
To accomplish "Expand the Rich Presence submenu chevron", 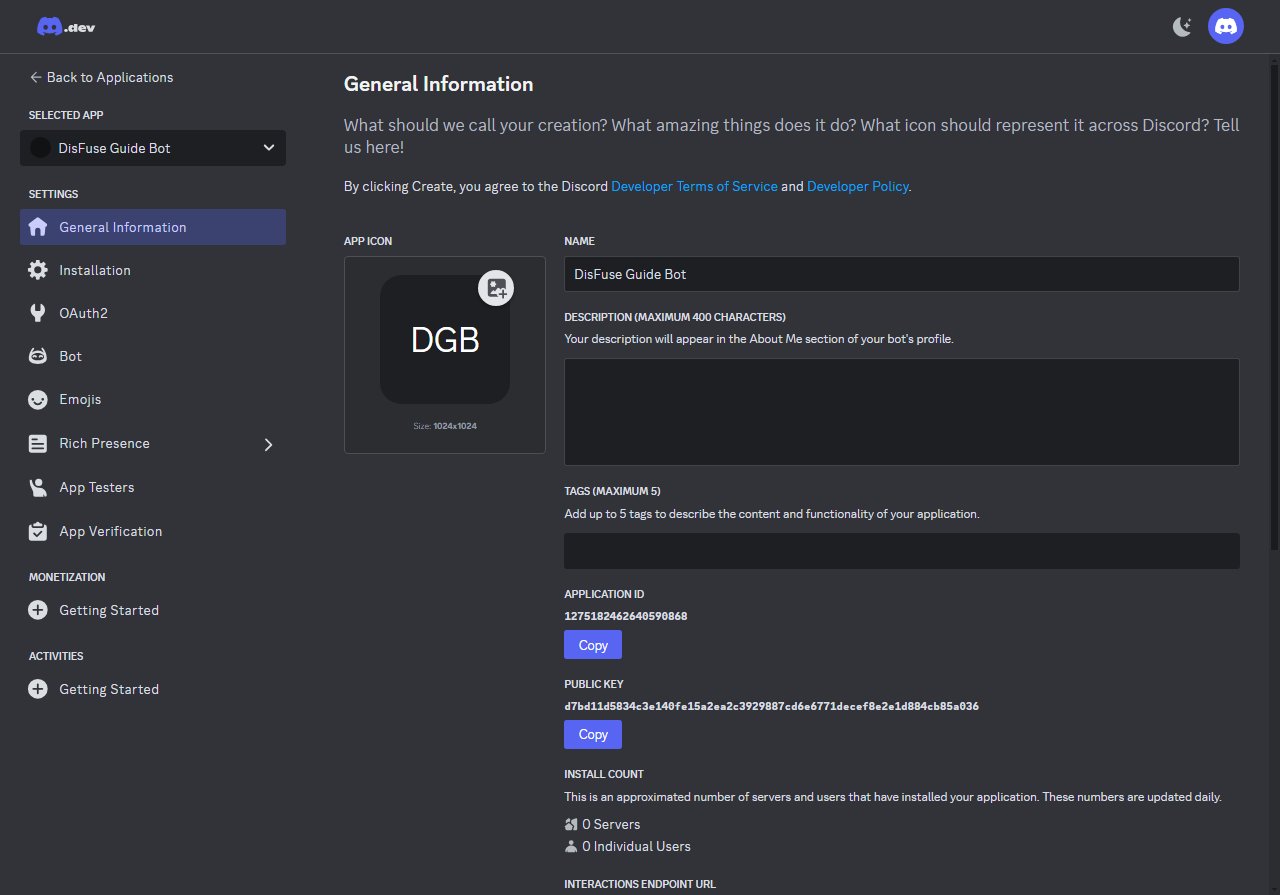I will tap(268, 444).
